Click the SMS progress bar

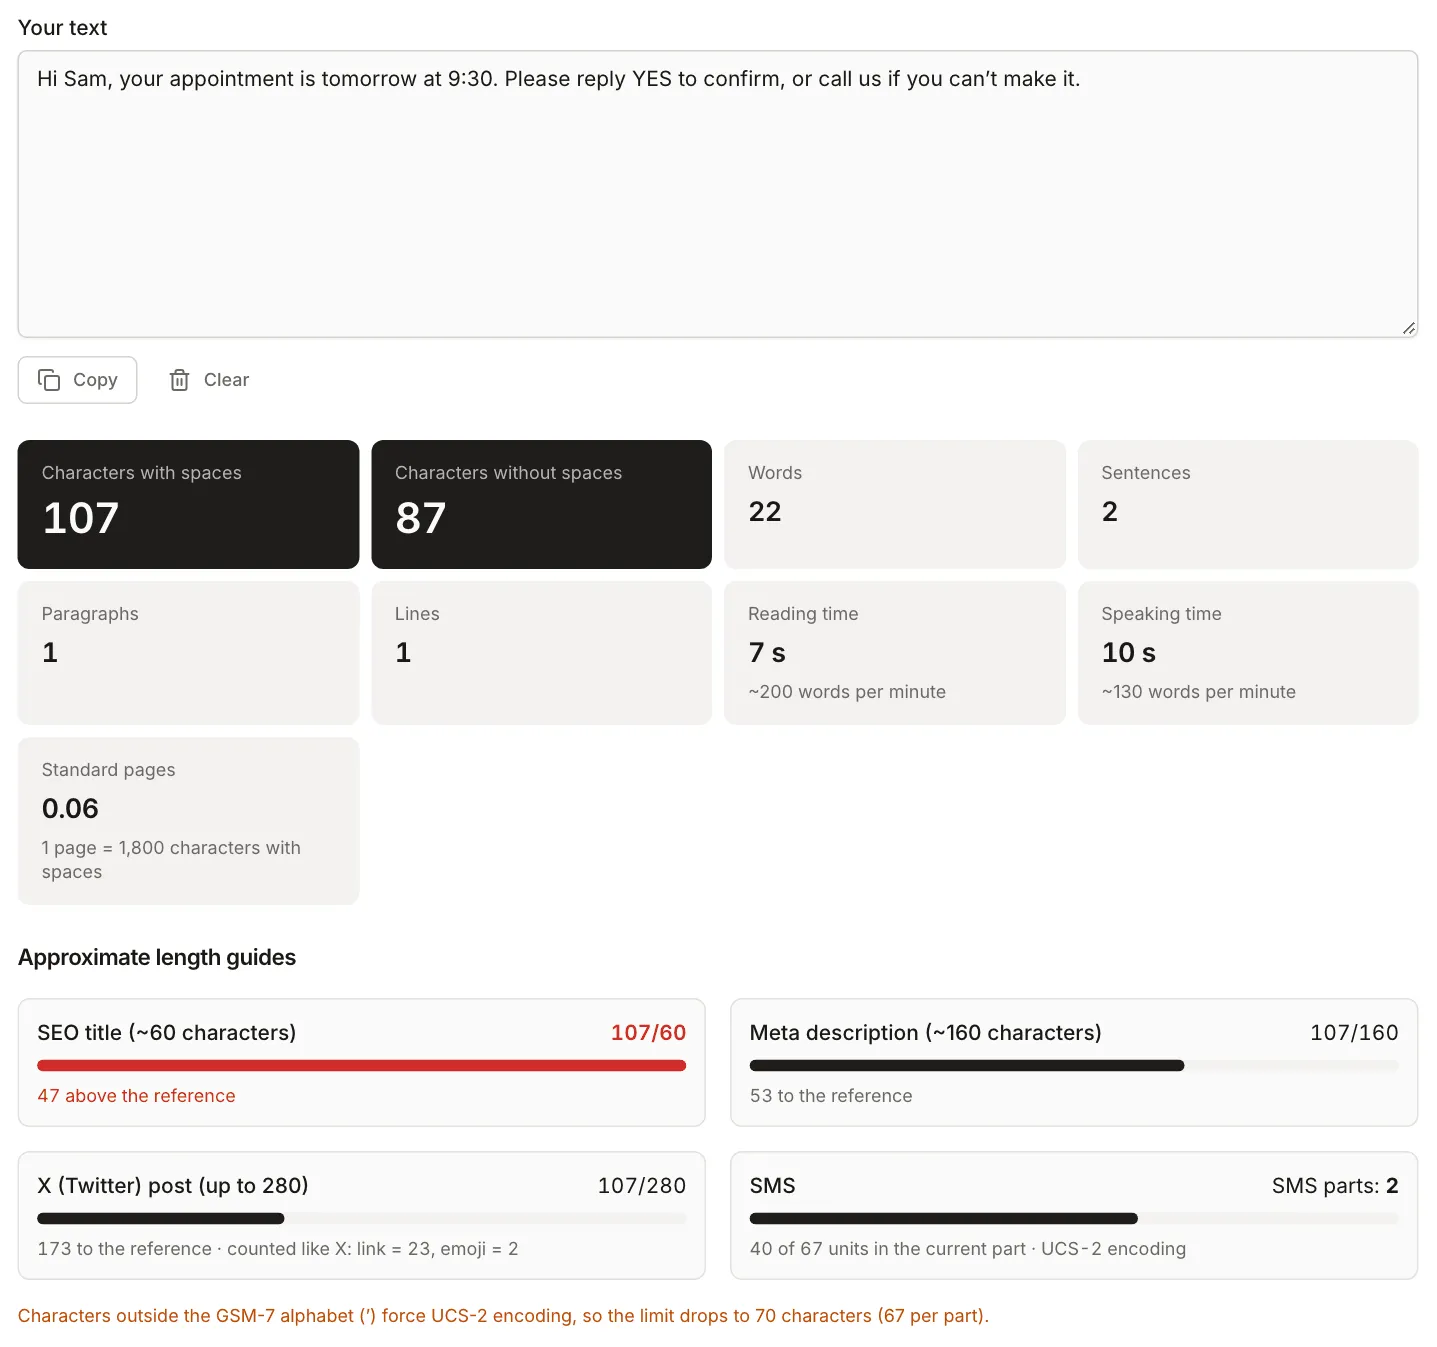point(1074,1218)
